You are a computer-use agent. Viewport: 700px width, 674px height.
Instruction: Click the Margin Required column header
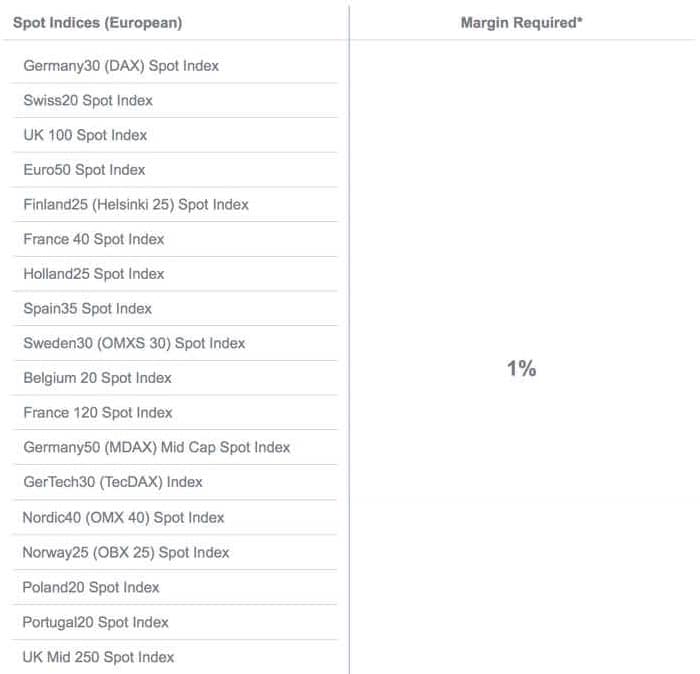(521, 22)
